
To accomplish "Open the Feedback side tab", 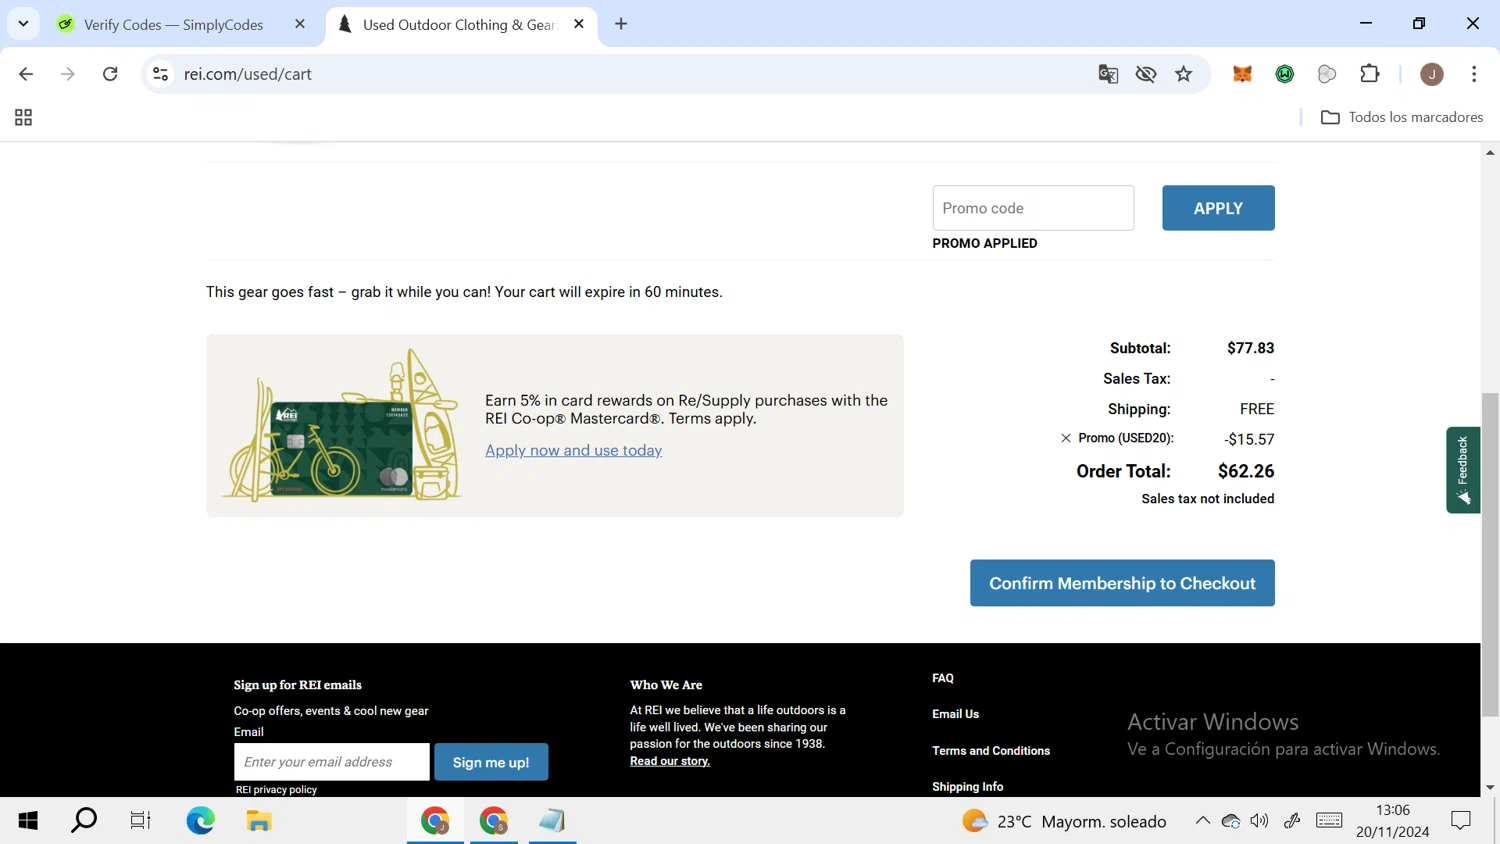I will (1463, 470).
